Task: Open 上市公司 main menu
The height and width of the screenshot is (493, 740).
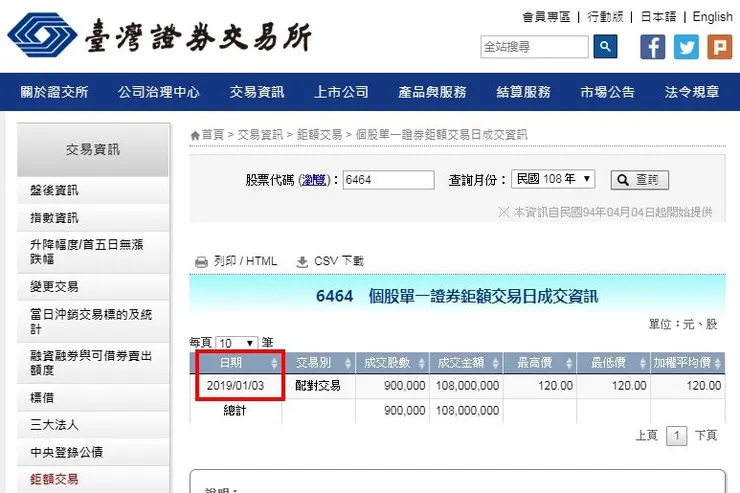Action: click(341, 92)
